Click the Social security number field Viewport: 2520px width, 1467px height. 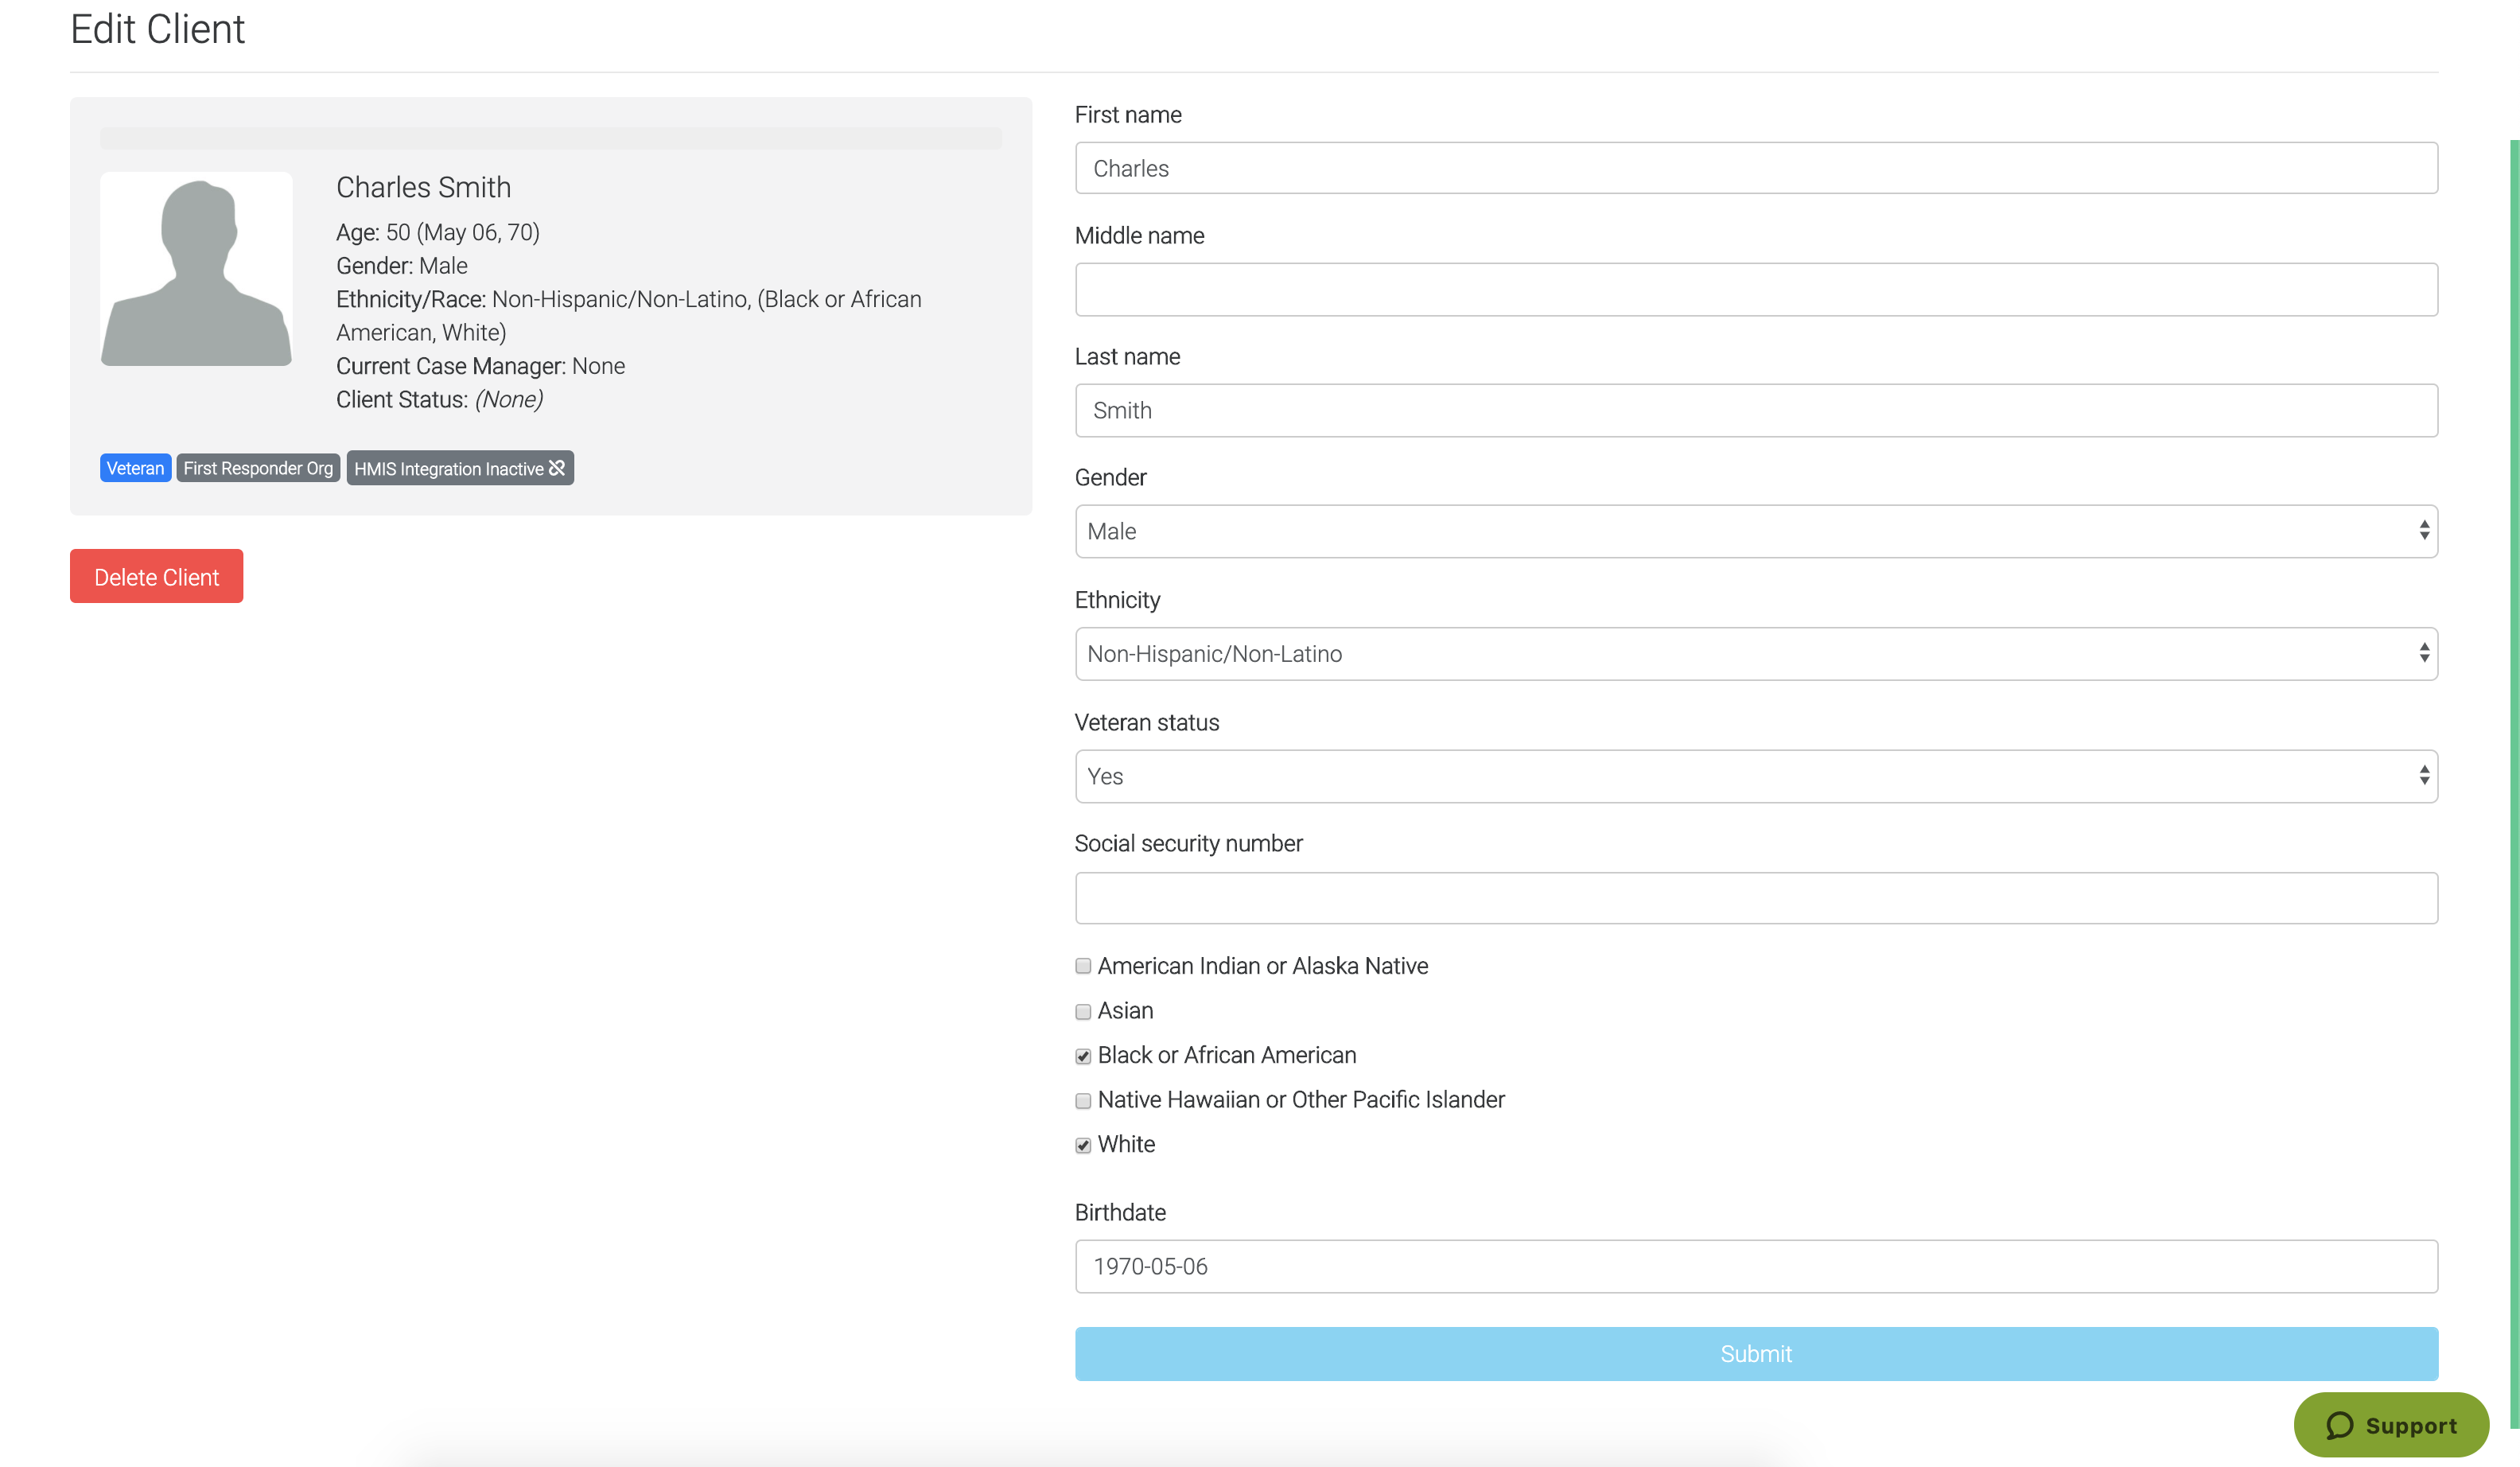pyautogui.click(x=1755, y=898)
